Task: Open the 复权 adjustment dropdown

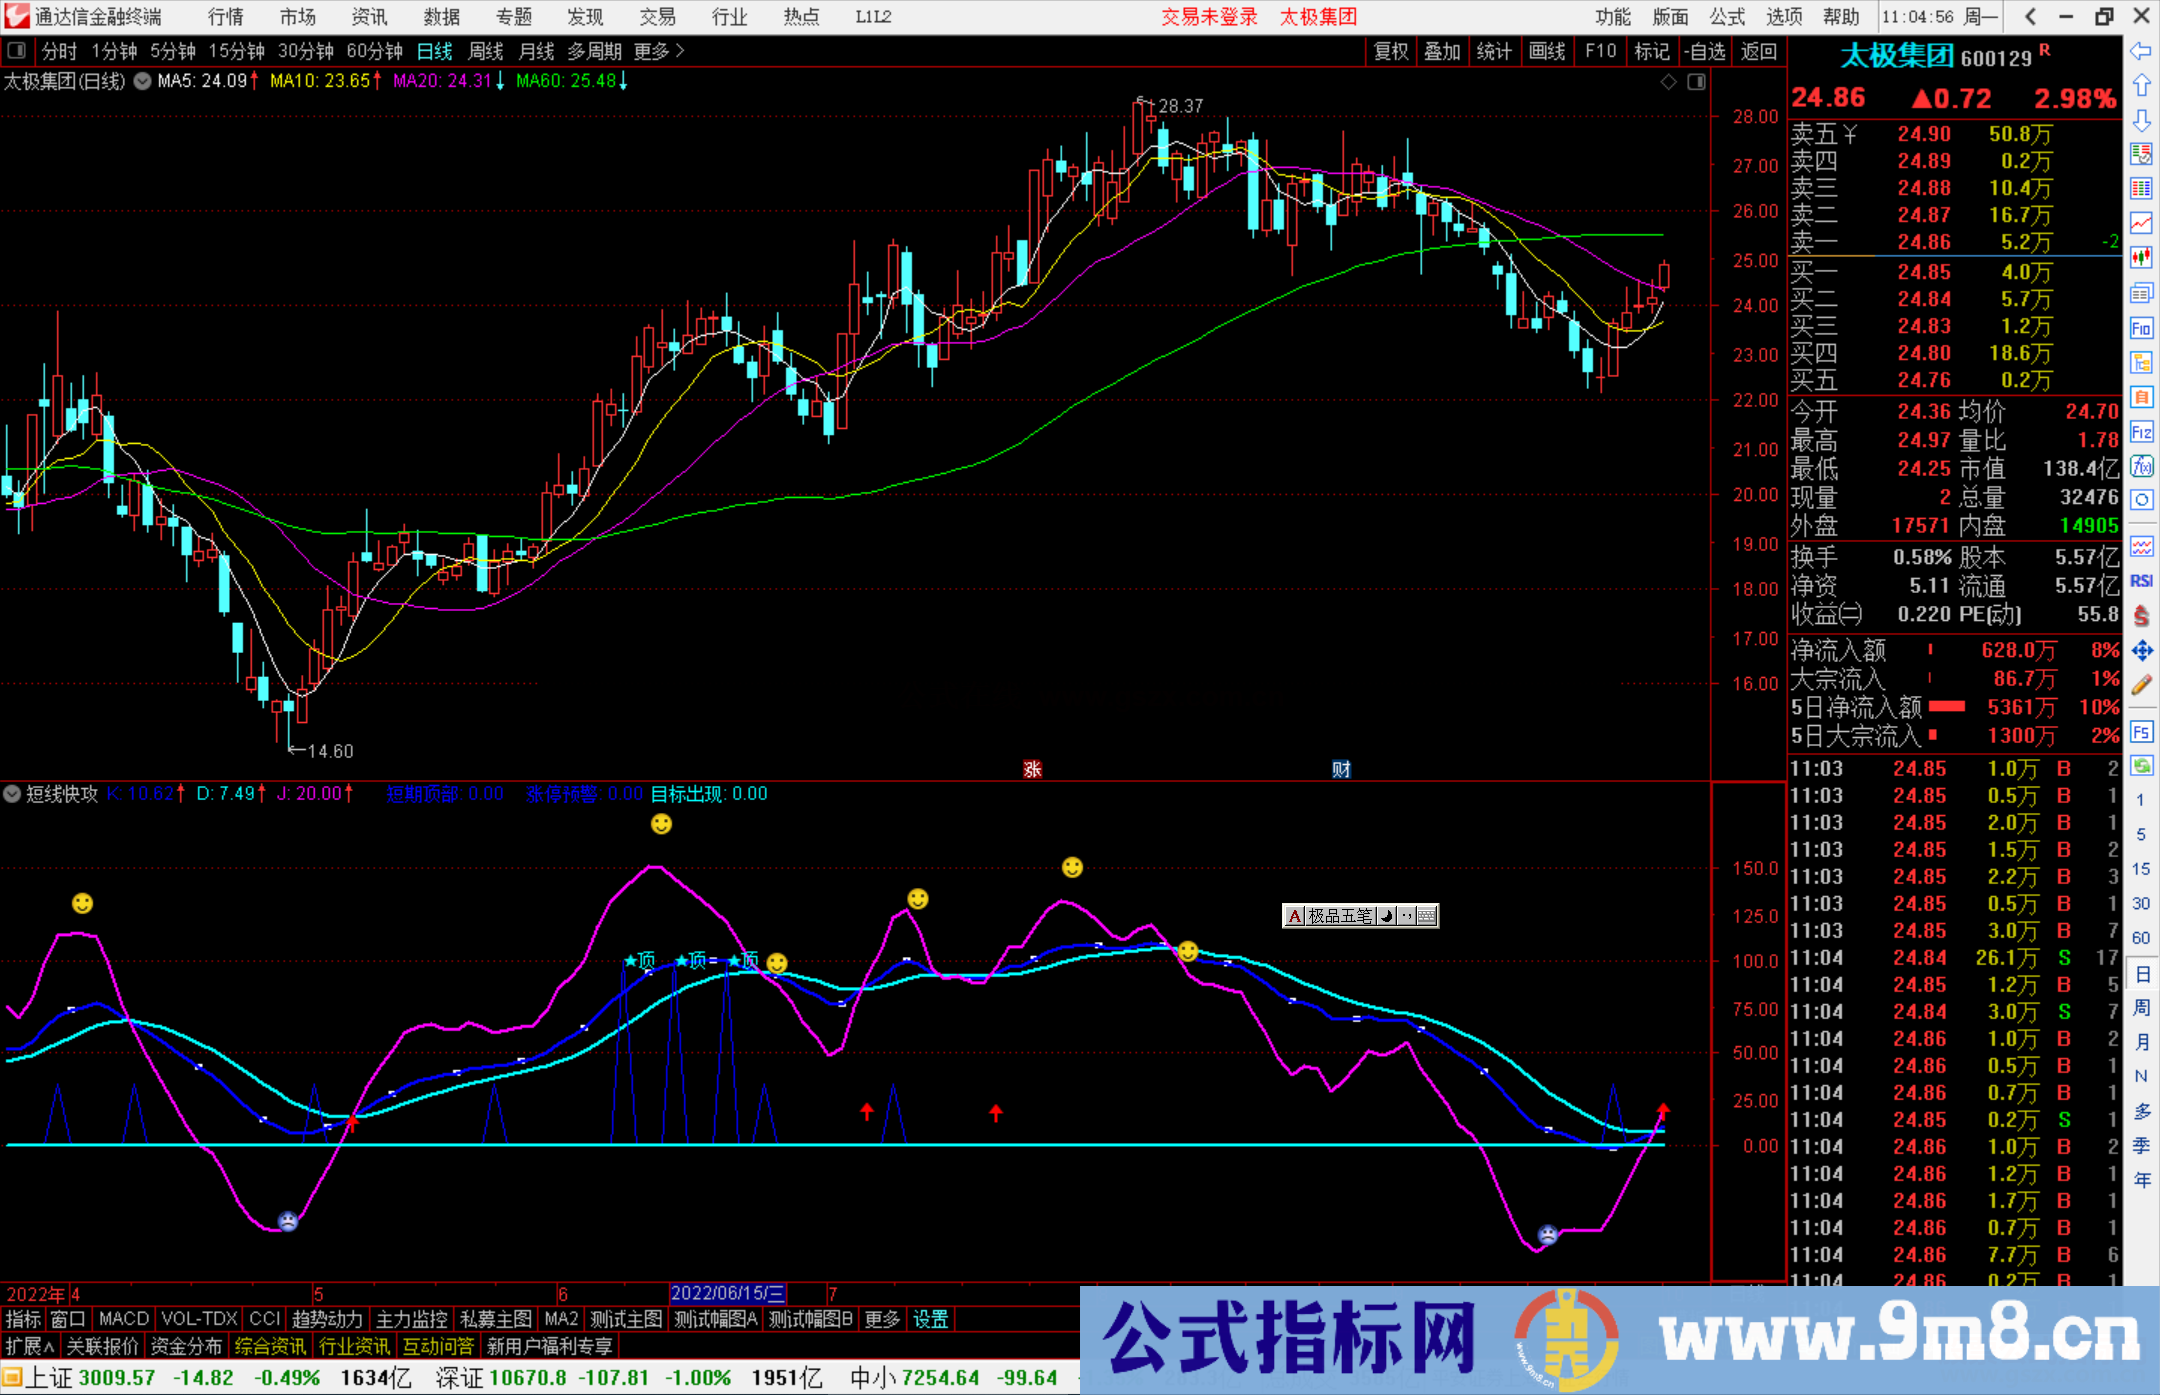Action: (x=1391, y=51)
